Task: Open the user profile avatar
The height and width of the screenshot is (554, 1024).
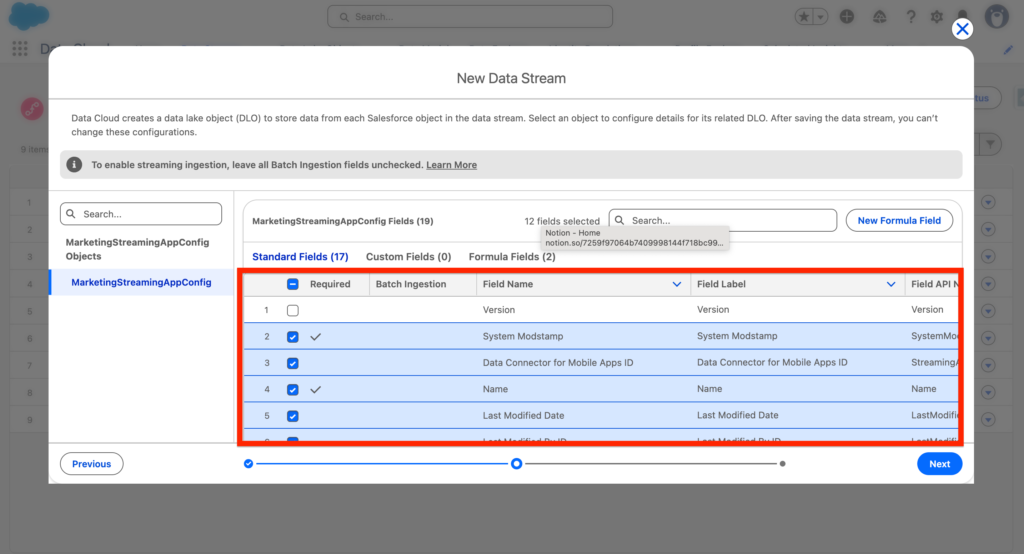Action: (996, 17)
